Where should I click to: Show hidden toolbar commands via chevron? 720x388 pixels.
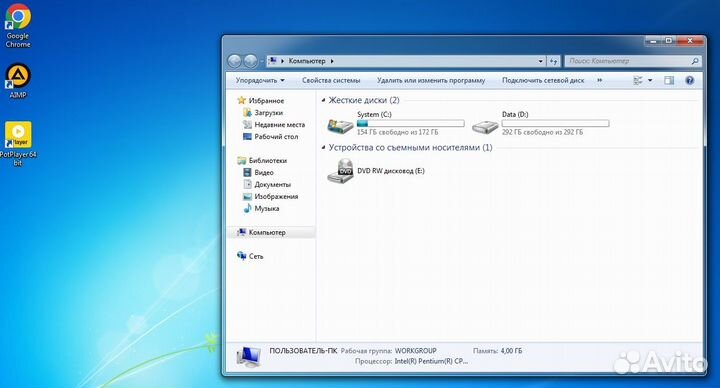click(x=599, y=80)
